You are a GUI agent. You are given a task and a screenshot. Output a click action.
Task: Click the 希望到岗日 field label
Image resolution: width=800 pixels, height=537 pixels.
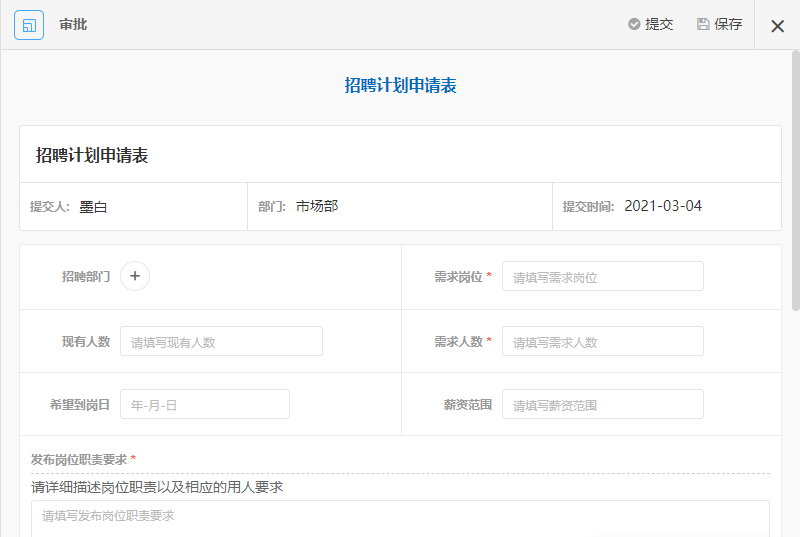80,405
